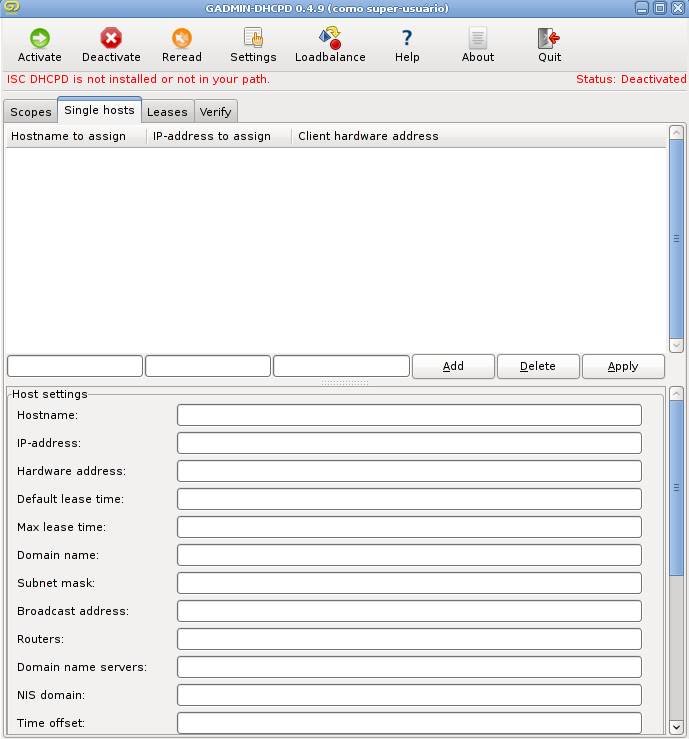Click the Delete button

pyautogui.click(x=538, y=366)
